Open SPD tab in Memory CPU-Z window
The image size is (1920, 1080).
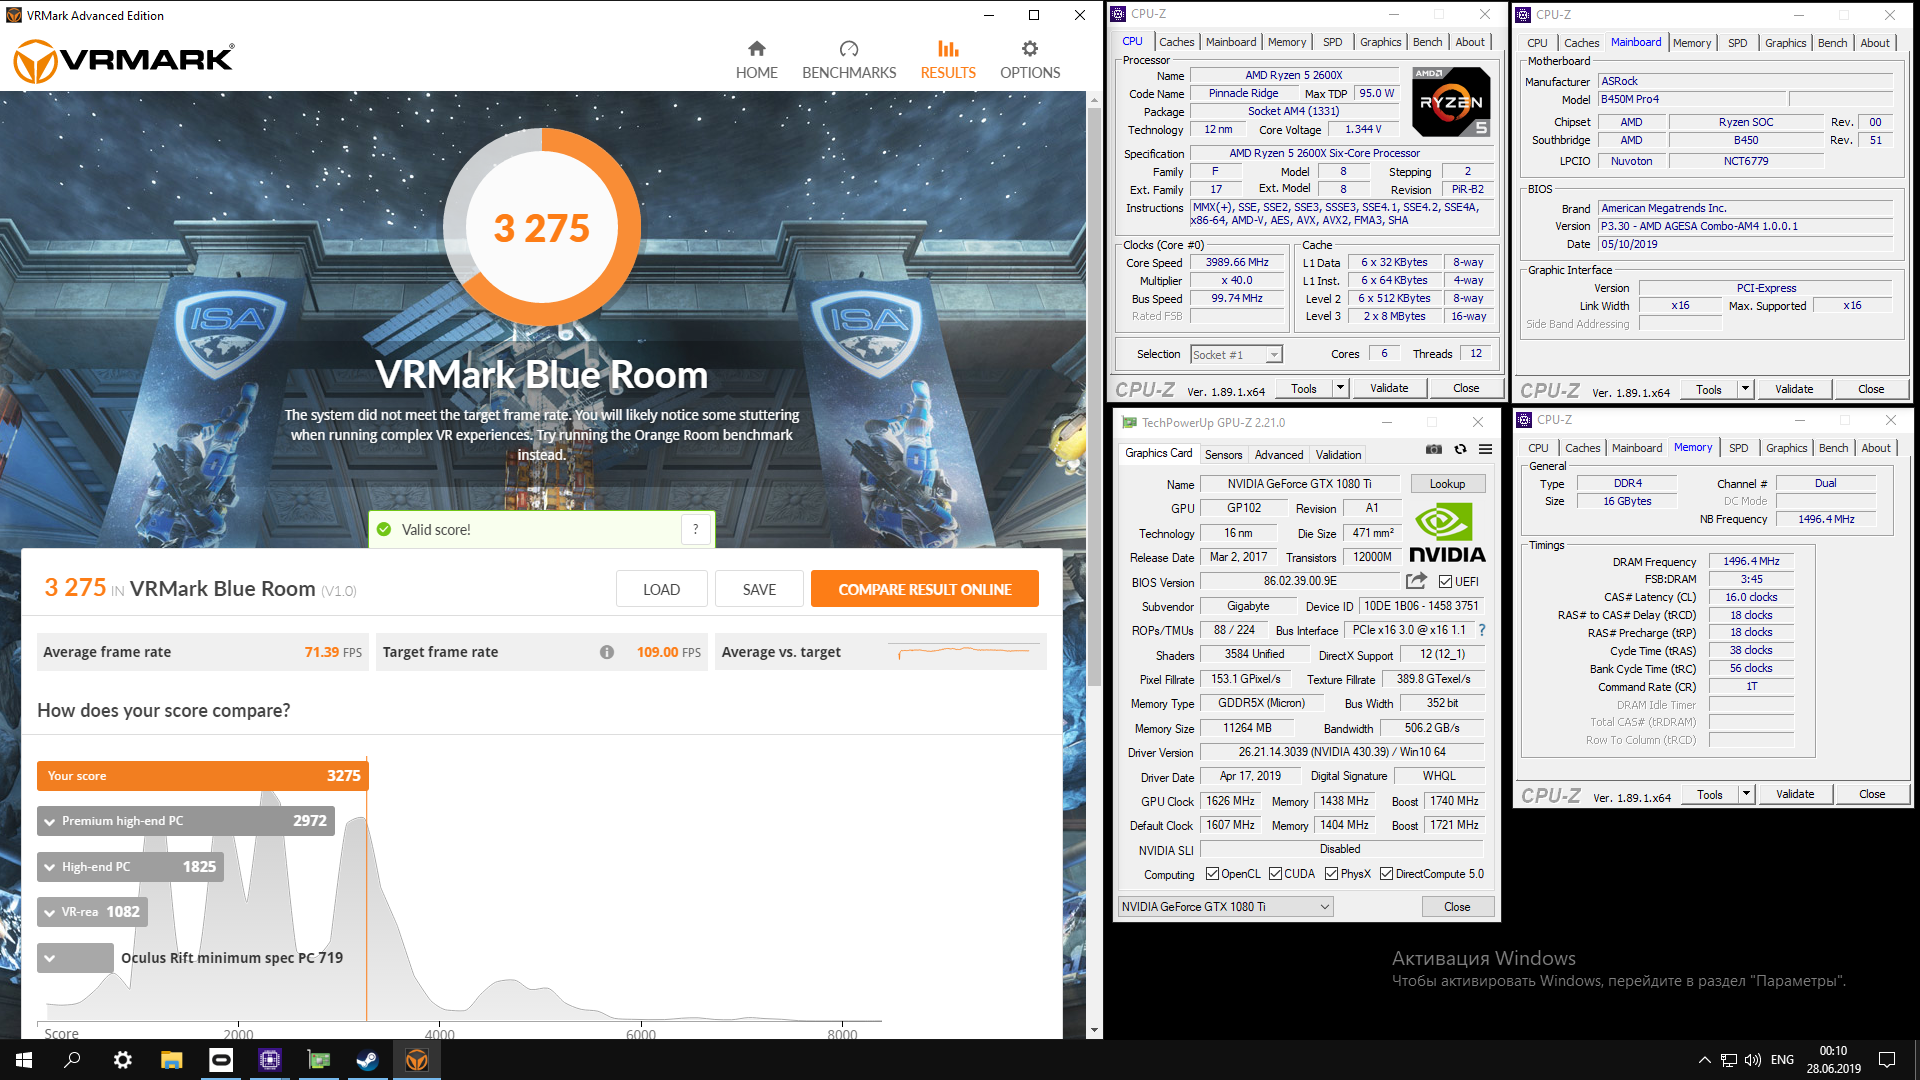click(1738, 448)
